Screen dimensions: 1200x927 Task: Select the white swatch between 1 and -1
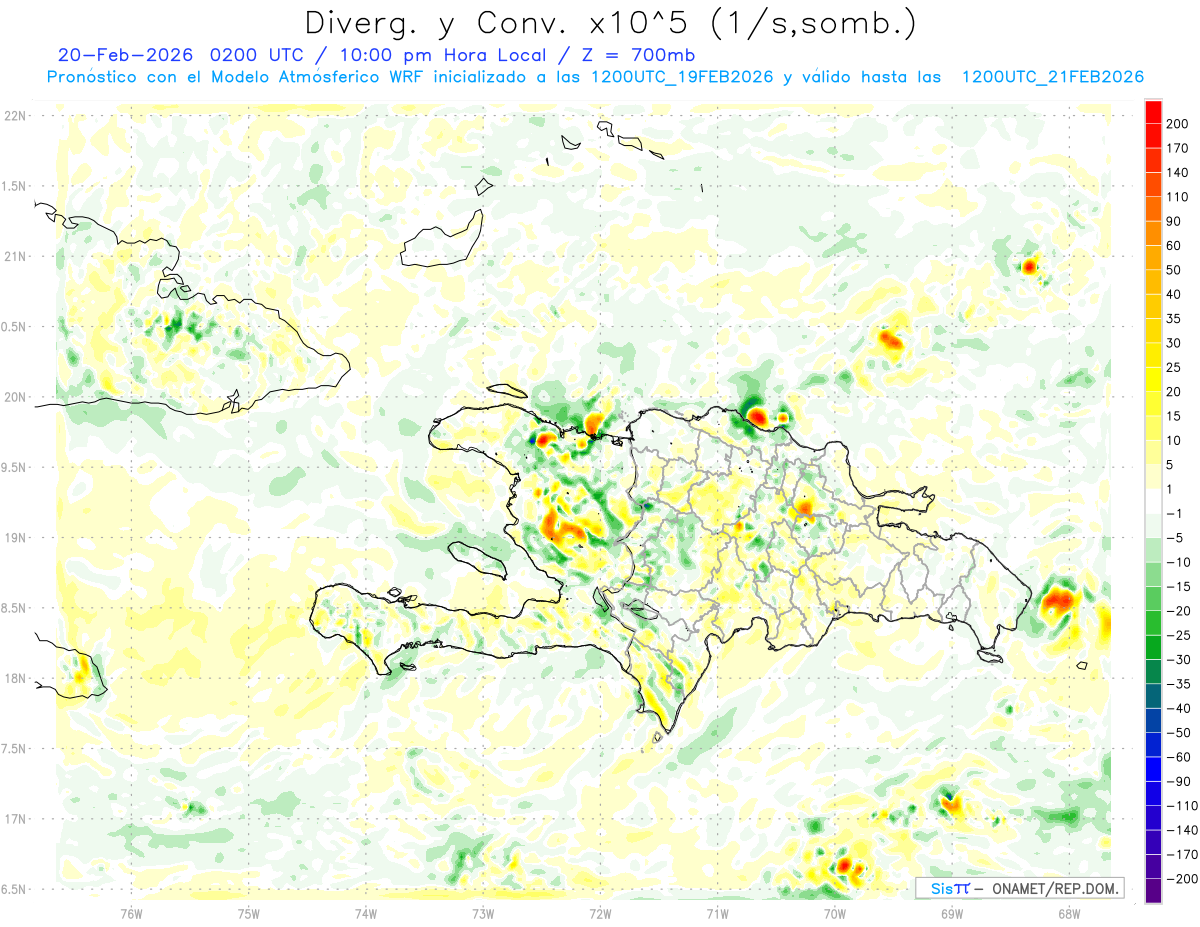click(x=1153, y=501)
